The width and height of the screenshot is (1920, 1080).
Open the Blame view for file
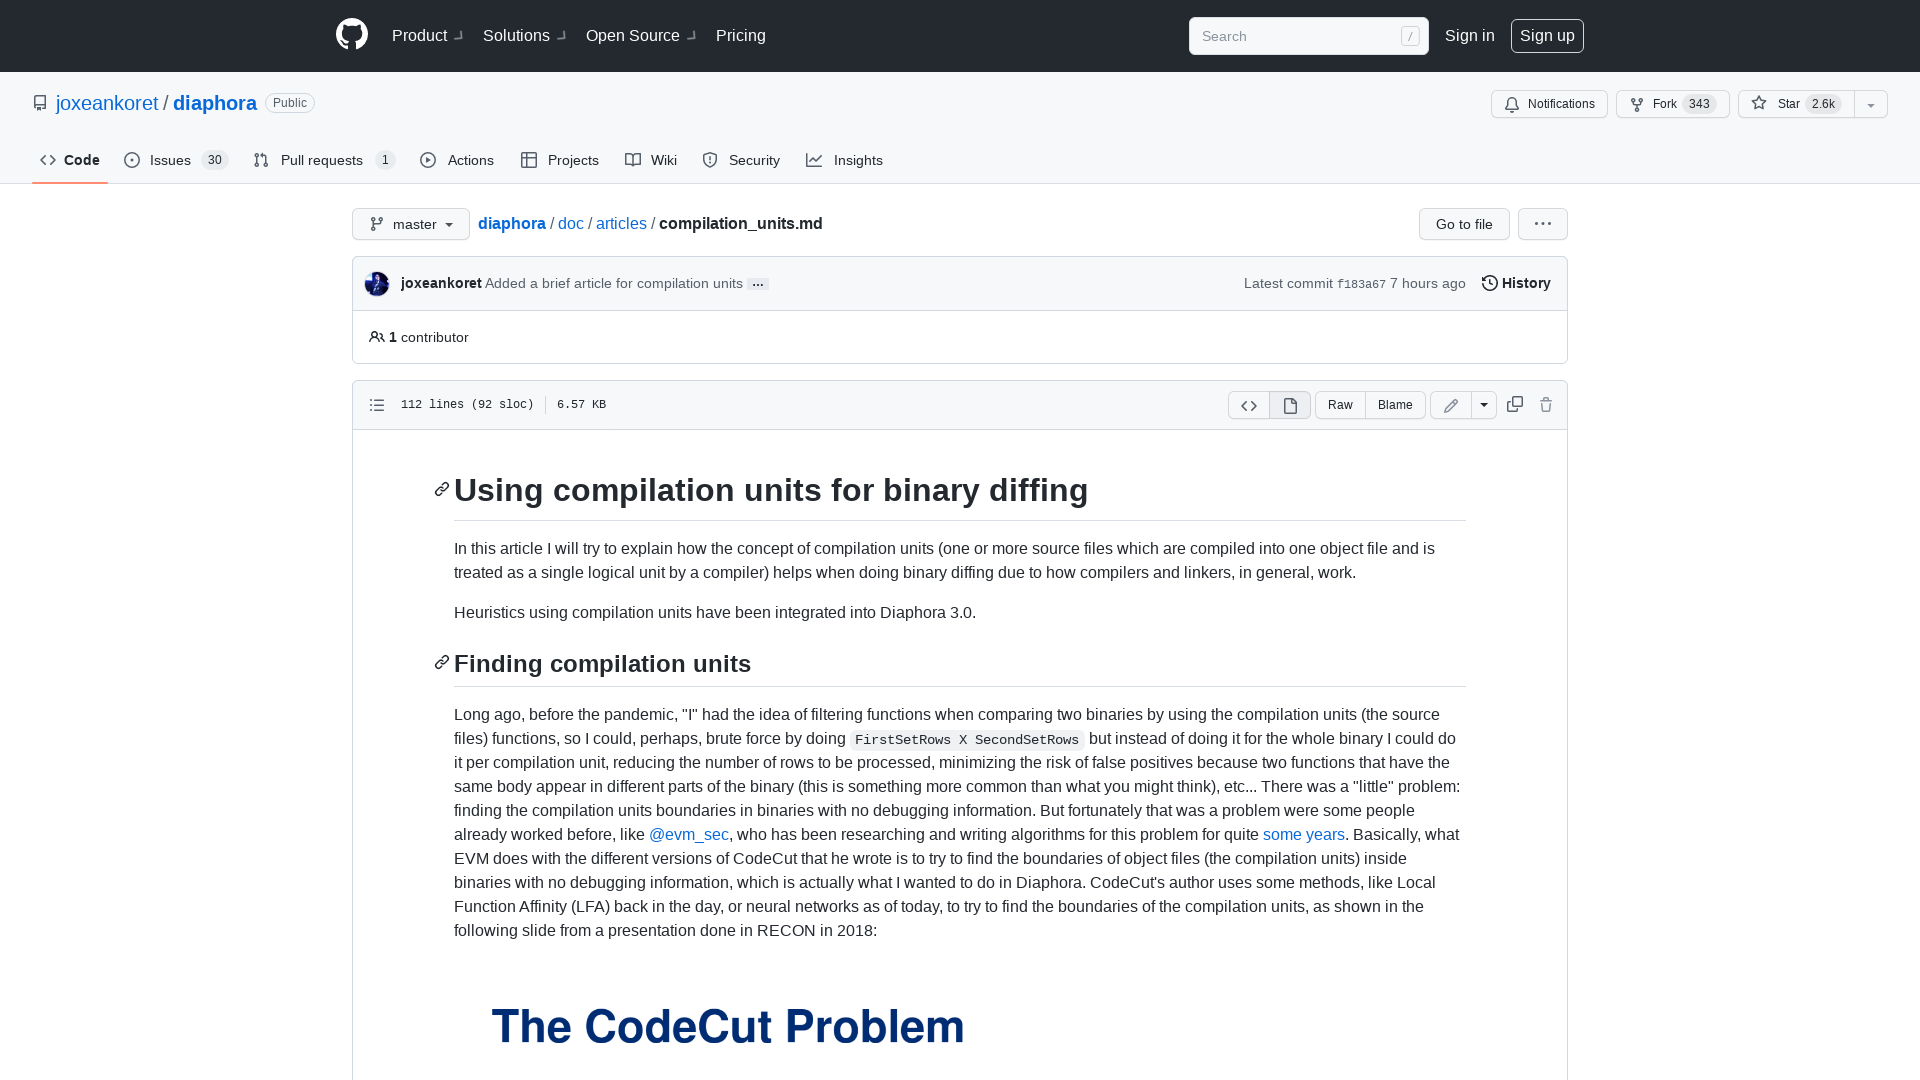(1395, 405)
